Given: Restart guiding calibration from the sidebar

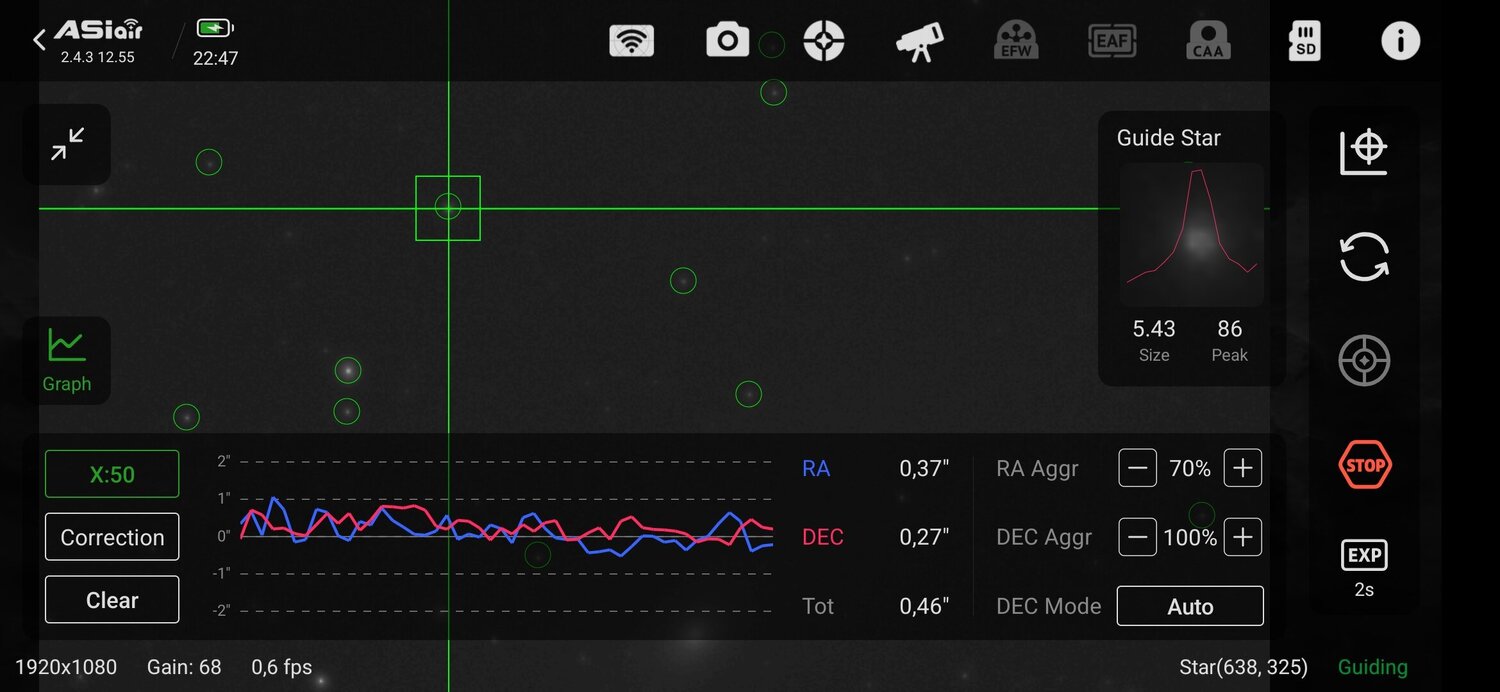Looking at the screenshot, I should (x=1364, y=257).
